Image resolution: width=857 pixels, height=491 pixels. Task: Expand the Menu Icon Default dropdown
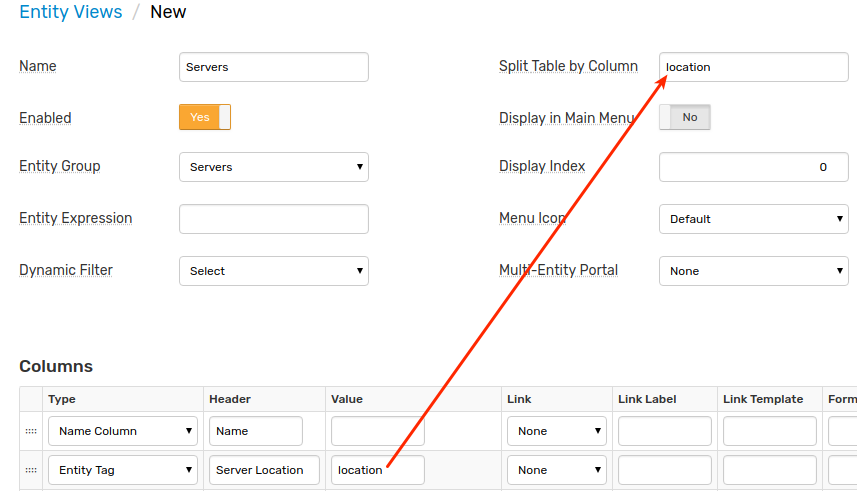(x=754, y=219)
